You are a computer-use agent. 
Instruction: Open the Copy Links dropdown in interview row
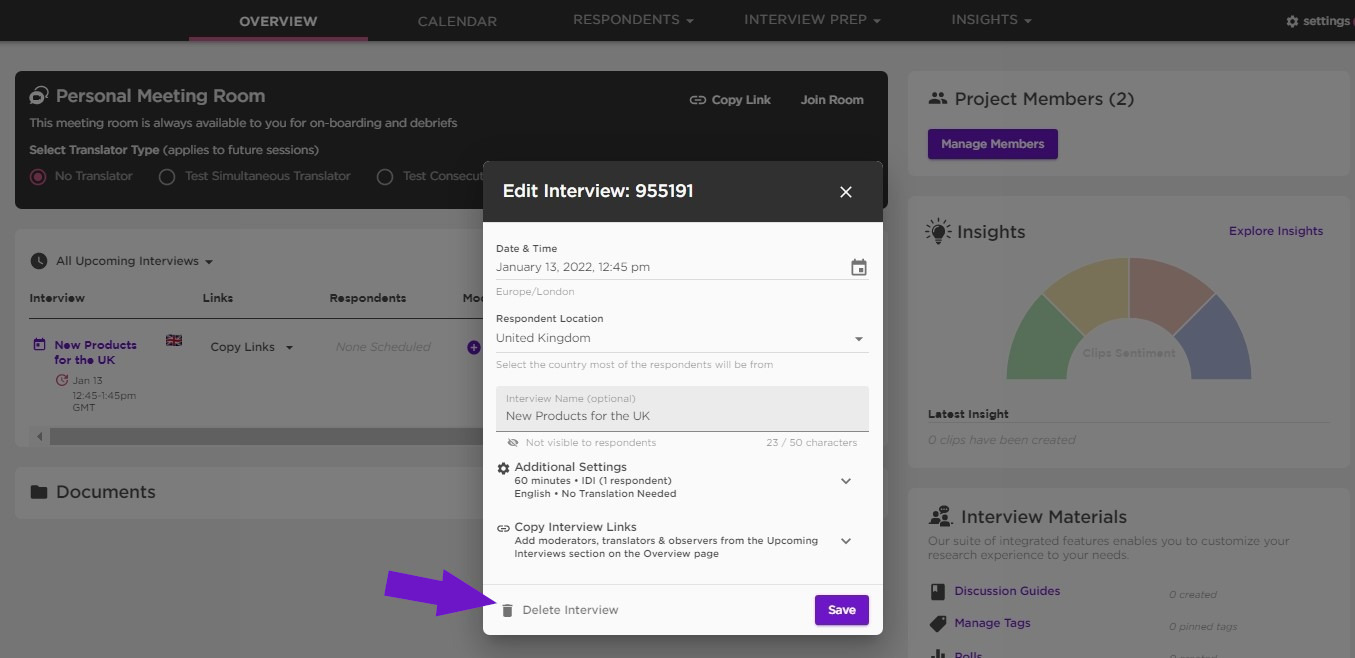click(x=252, y=347)
